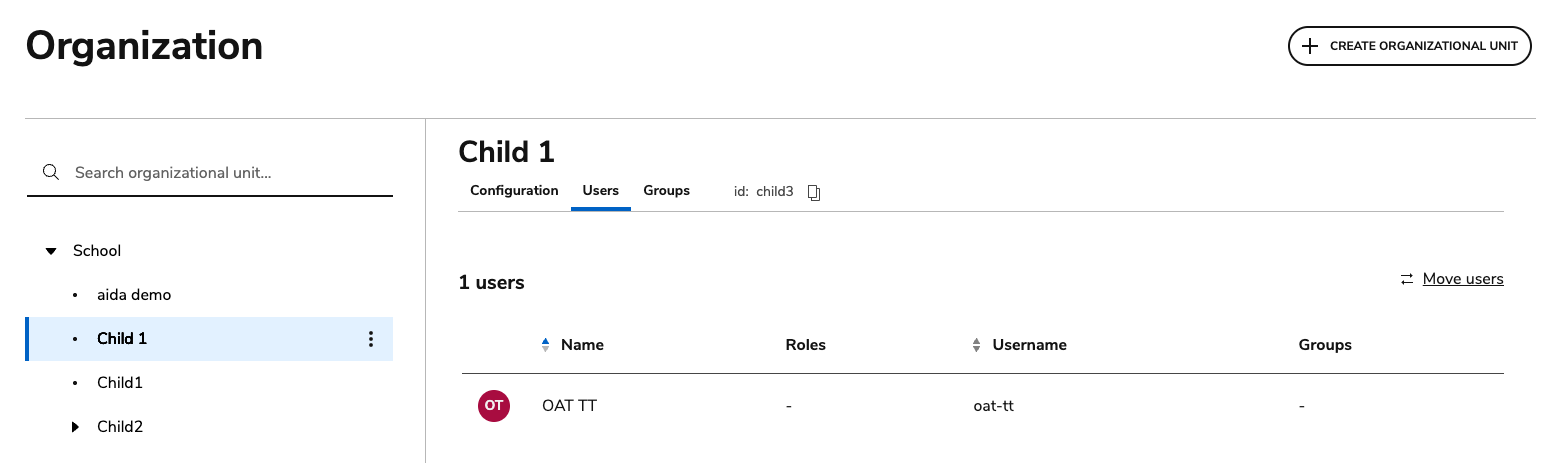Screen dimensions: 1556x463
Task: Open the three-dot menu for Child 1
Action: [371, 339]
